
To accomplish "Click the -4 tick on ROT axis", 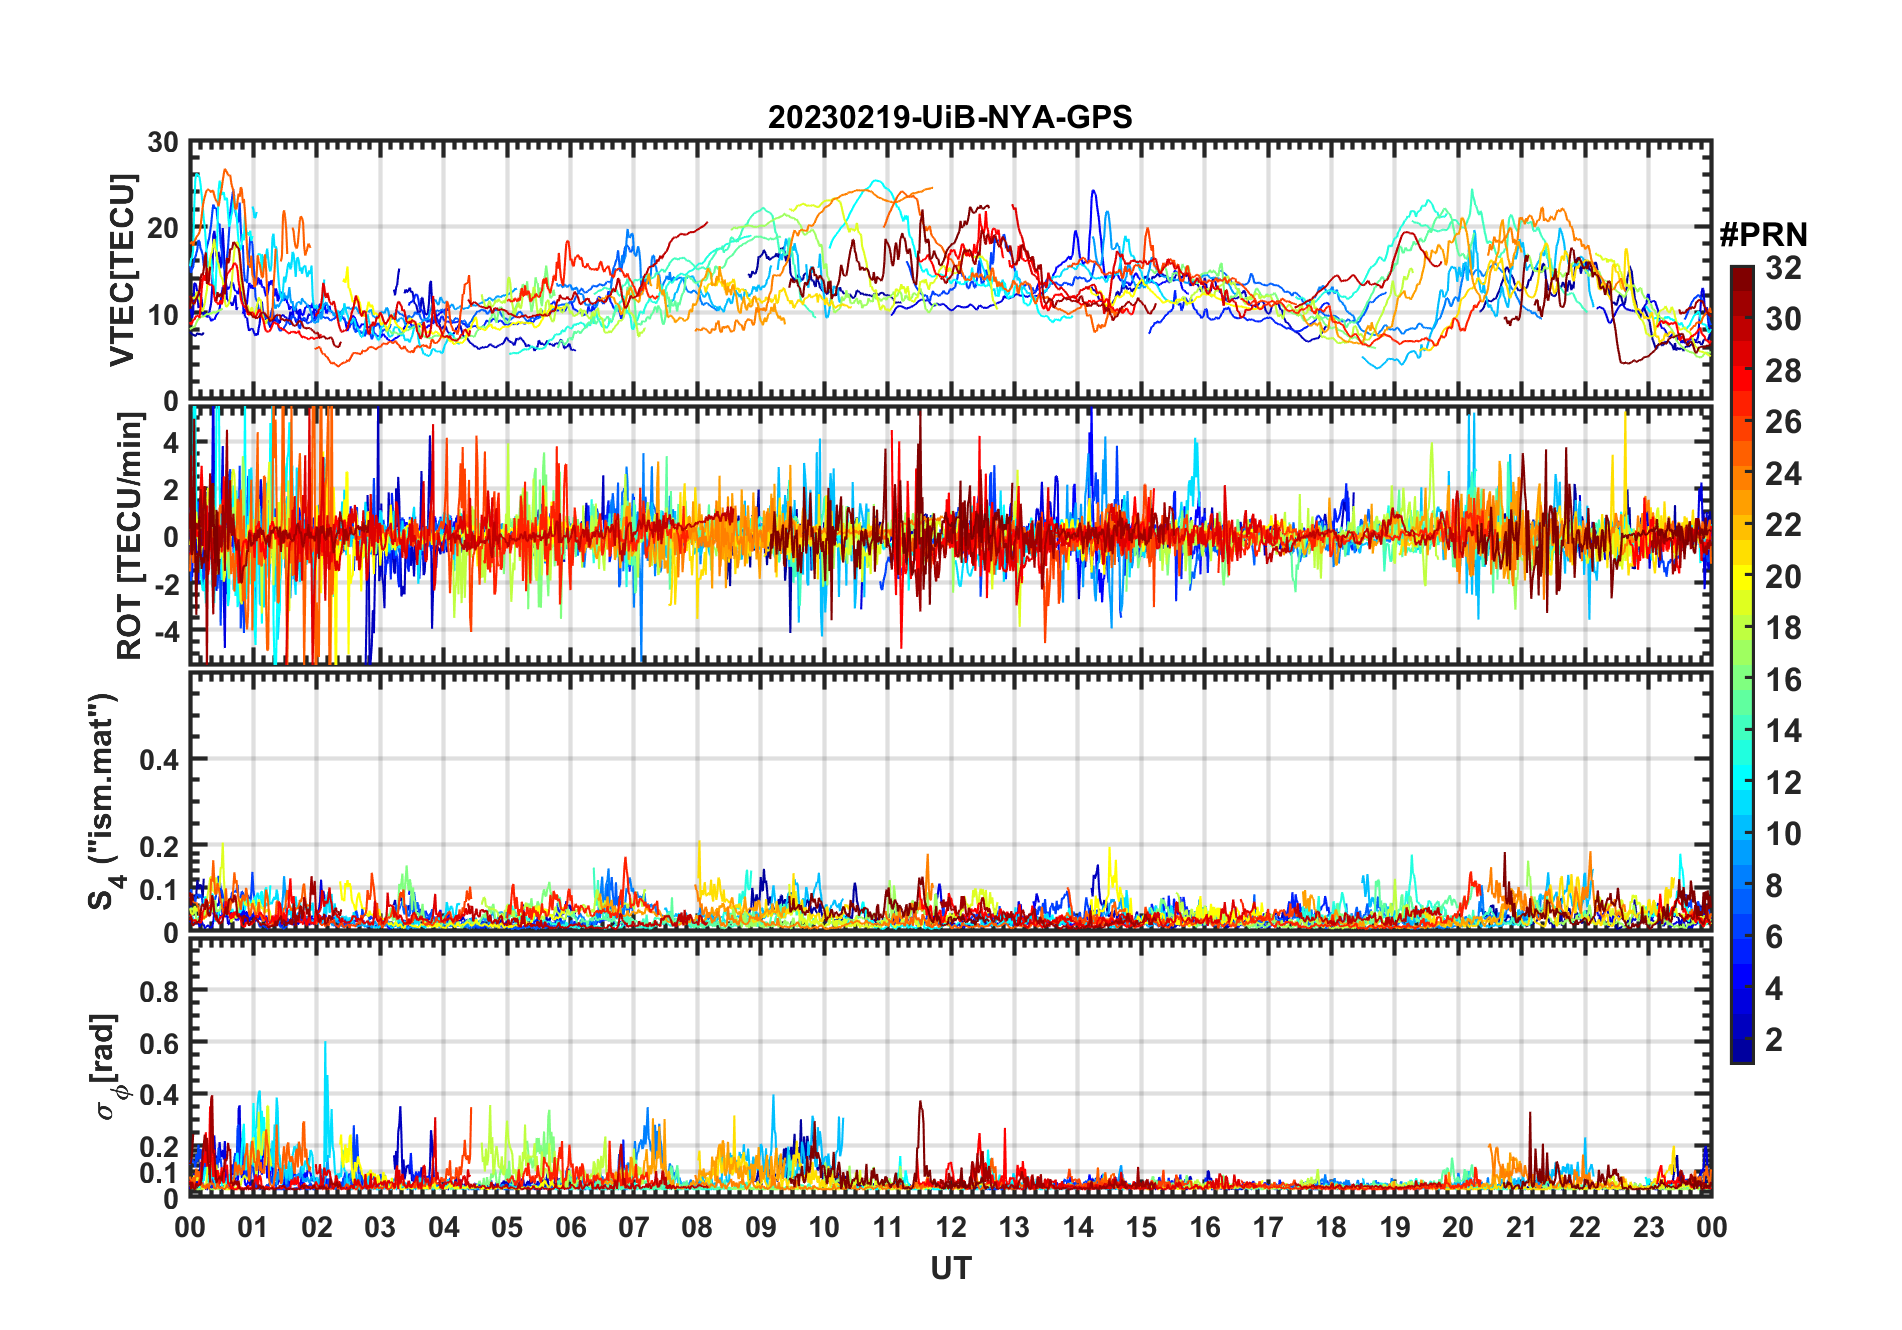I will coord(166,631).
